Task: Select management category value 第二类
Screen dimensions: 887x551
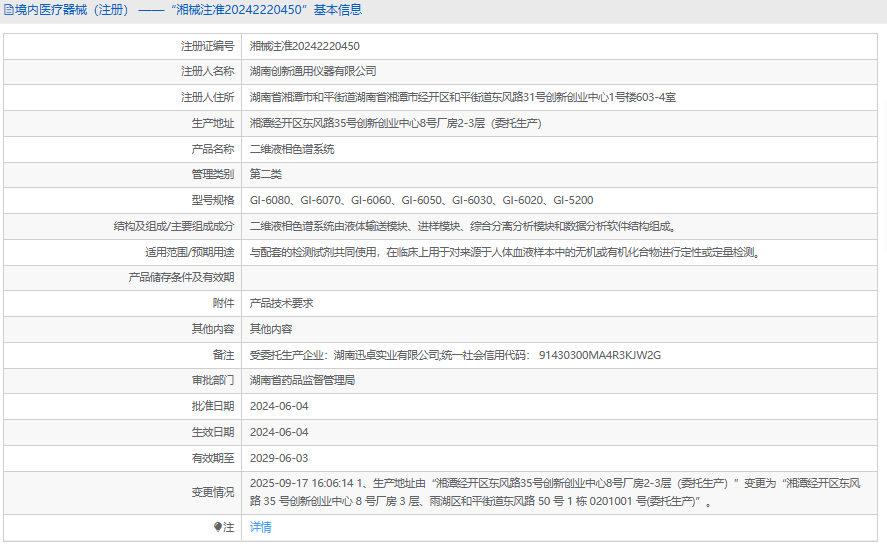Action: 266,174
